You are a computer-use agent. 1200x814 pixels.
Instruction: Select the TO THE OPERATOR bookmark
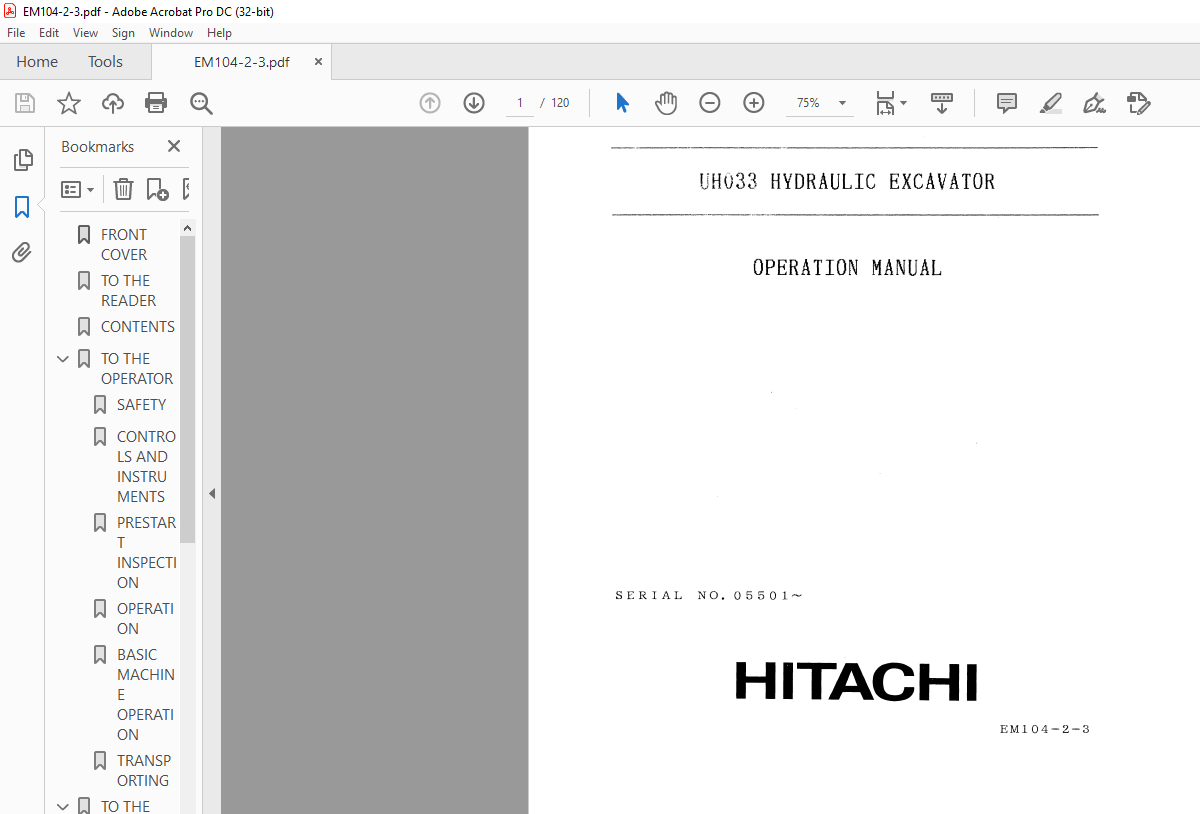[137, 368]
